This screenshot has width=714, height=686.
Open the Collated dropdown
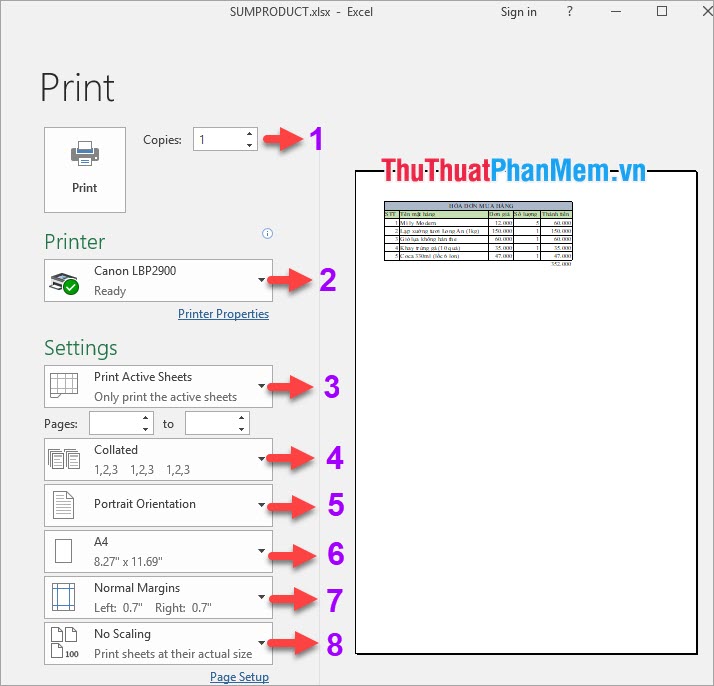click(x=158, y=459)
